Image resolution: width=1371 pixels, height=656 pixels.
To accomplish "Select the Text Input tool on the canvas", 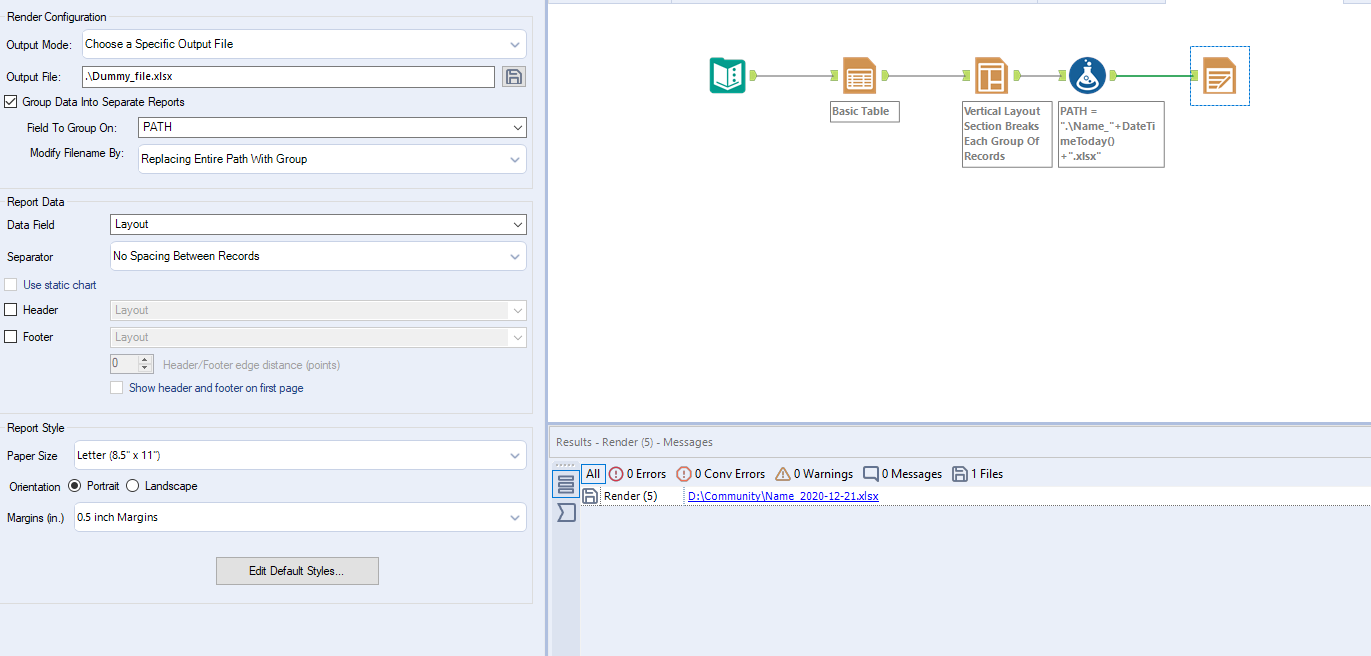I will click(x=727, y=75).
